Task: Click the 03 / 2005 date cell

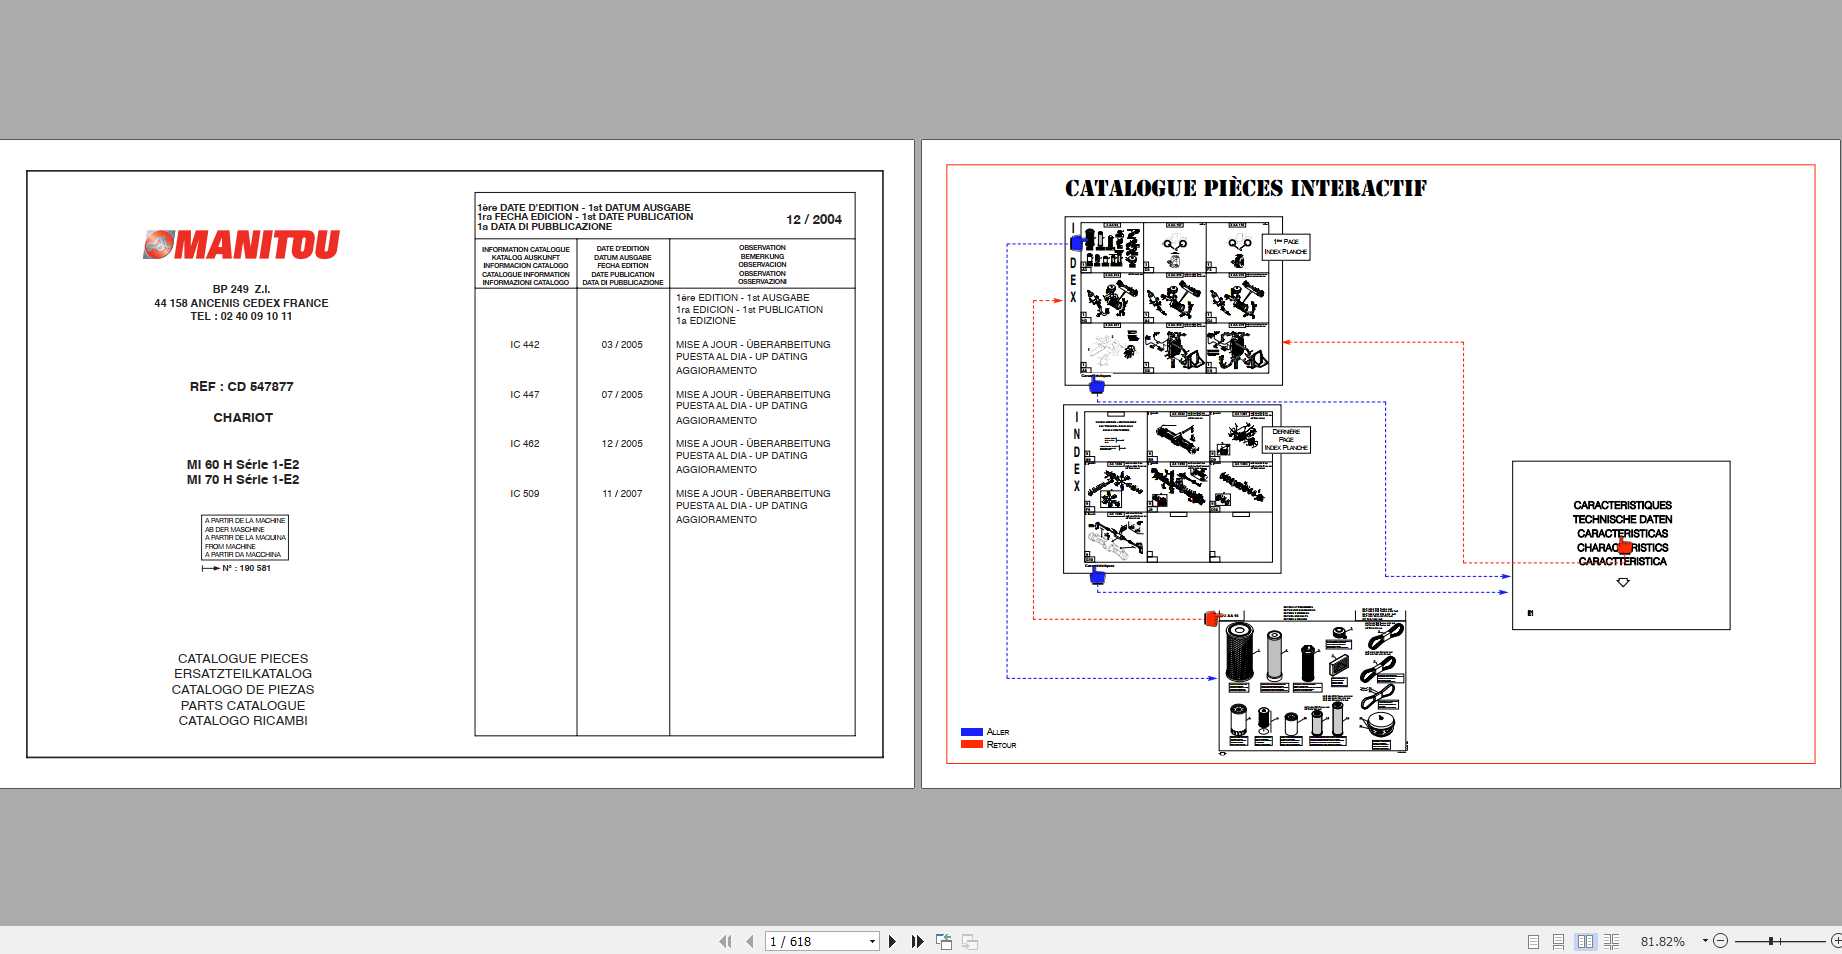Action: [622, 345]
